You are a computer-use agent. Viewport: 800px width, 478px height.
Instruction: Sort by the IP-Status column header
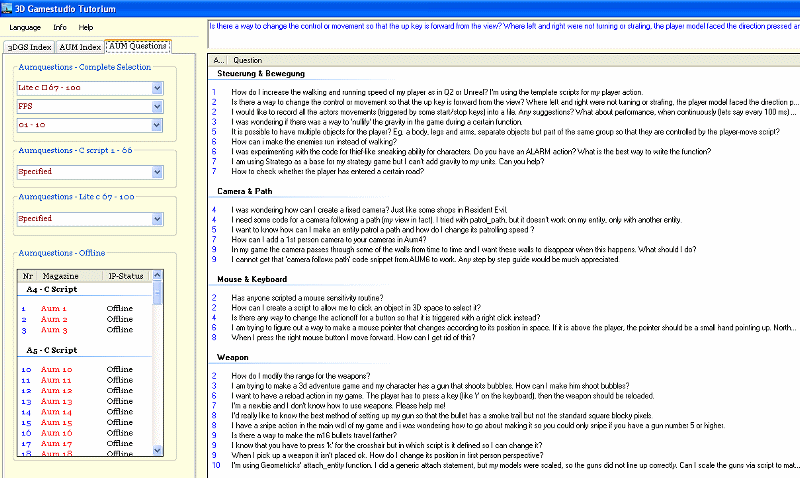tap(126, 276)
